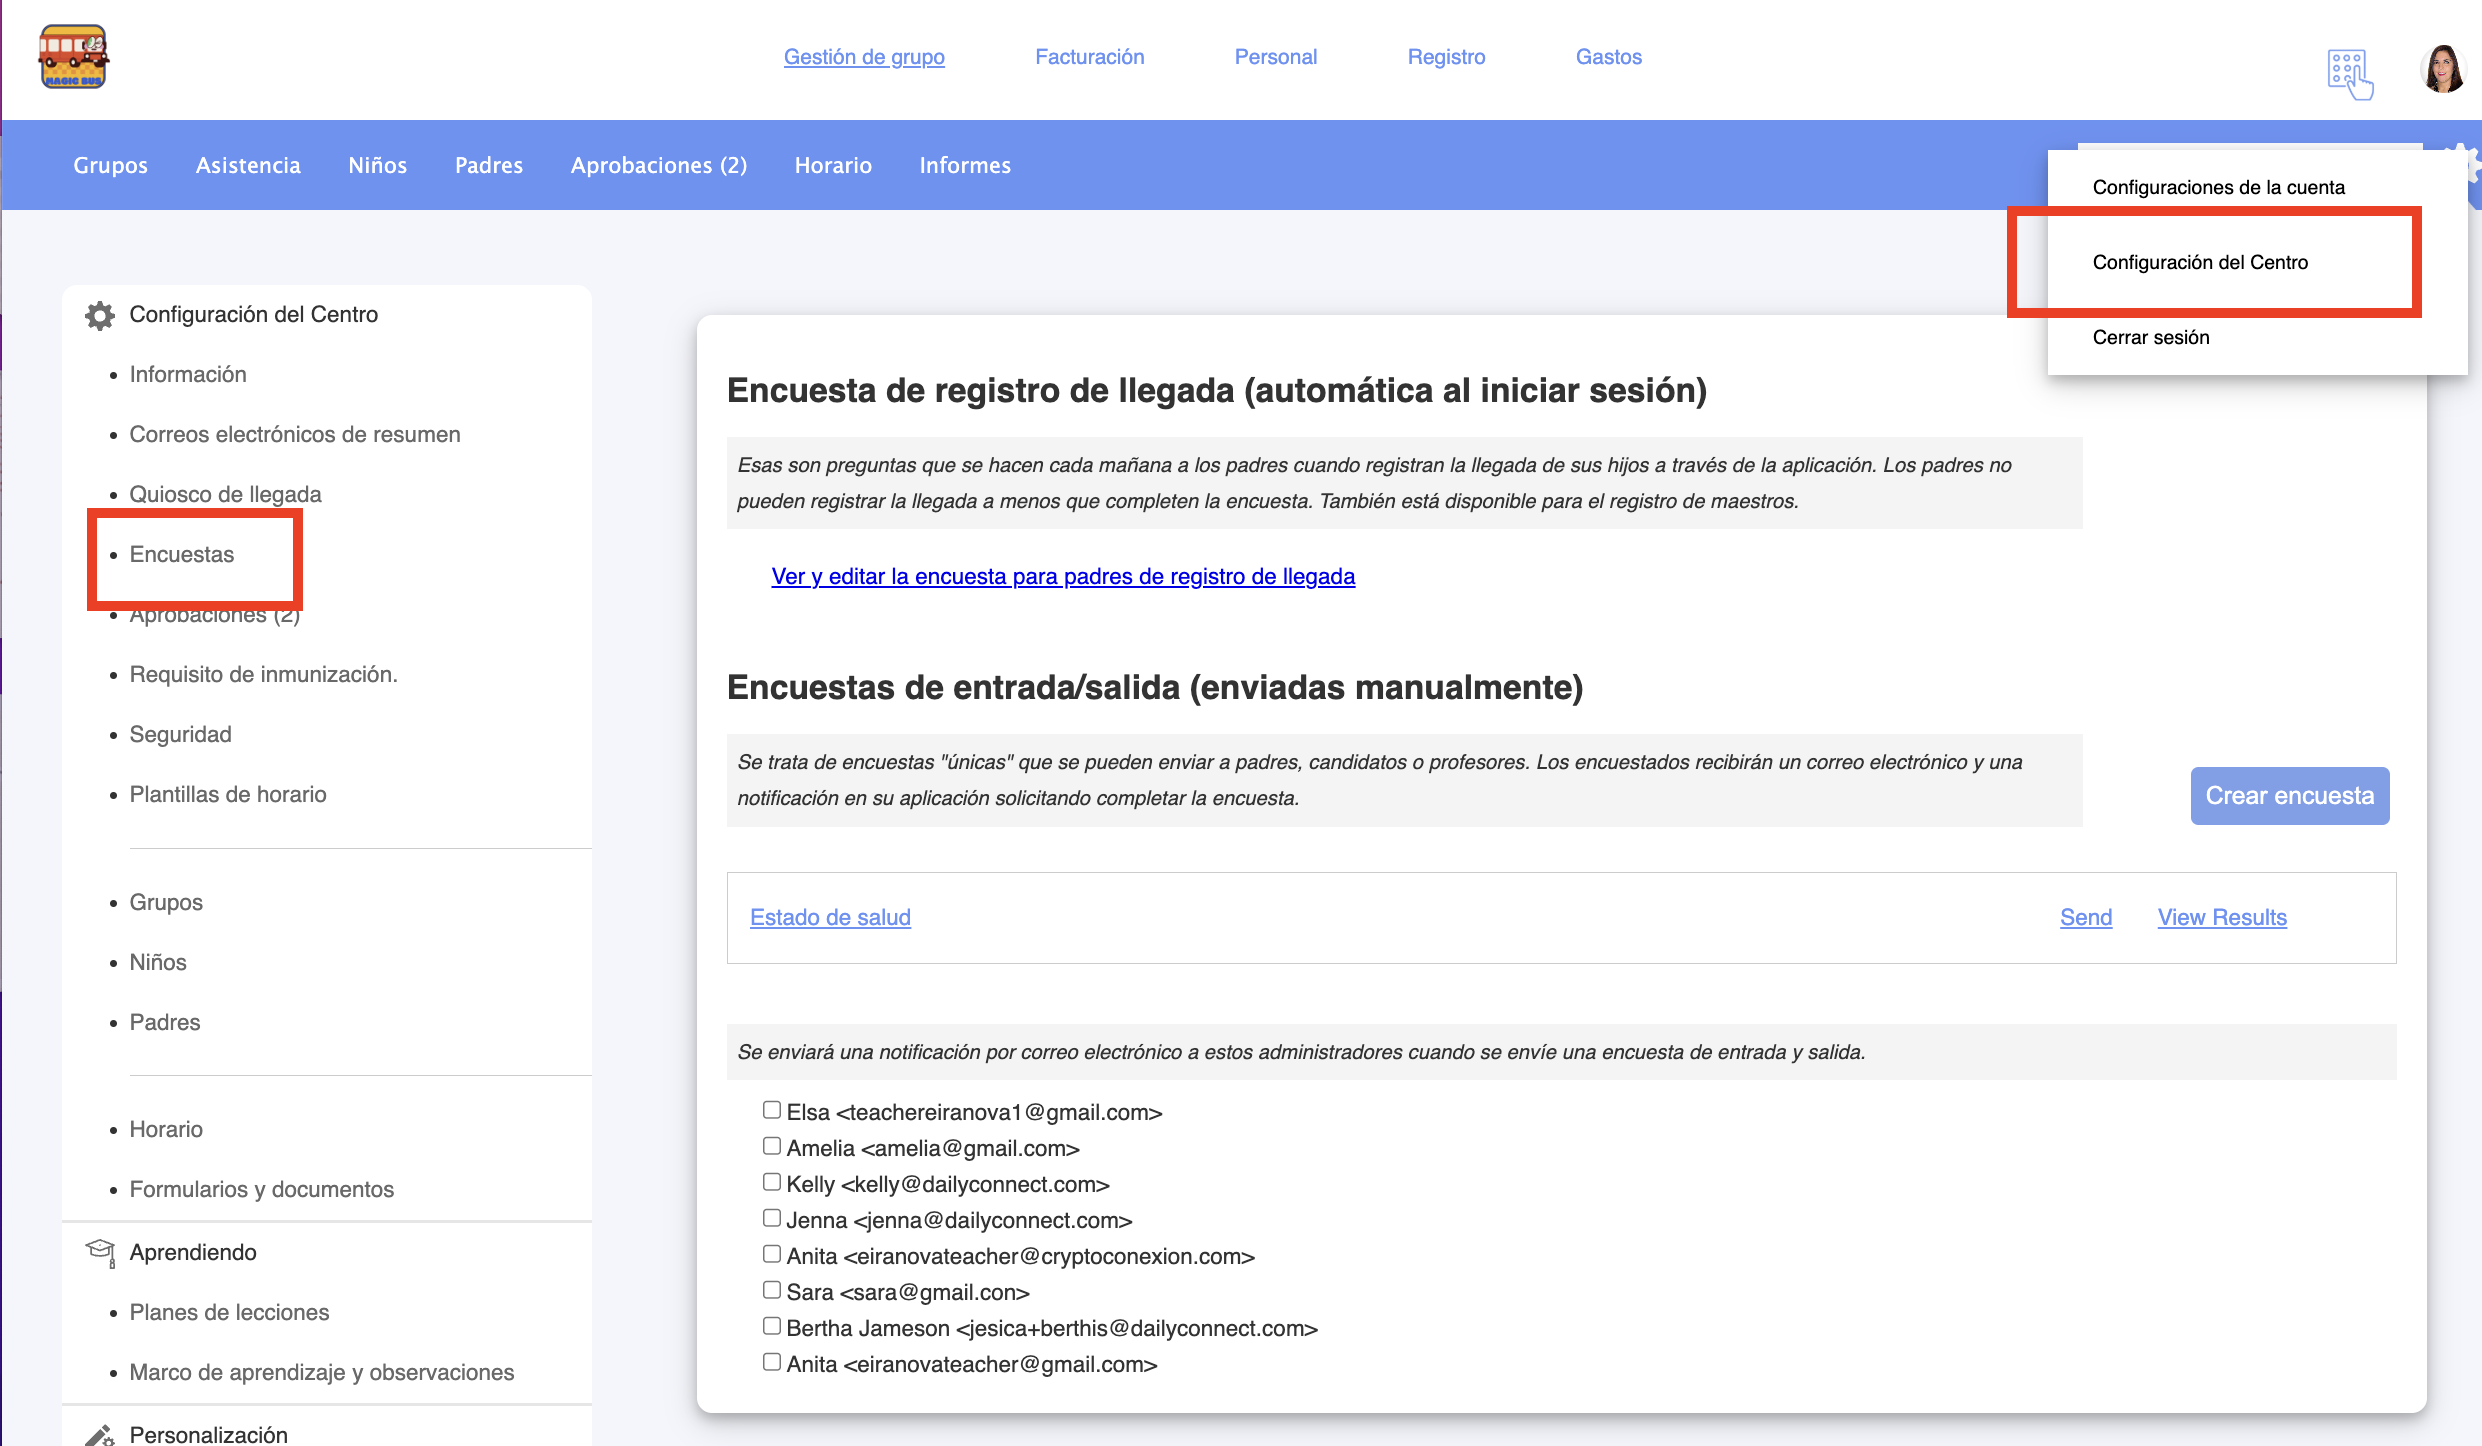Open the check-in survey edit link
The width and height of the screenshot is (2482, 1446).
point(1062,576)
